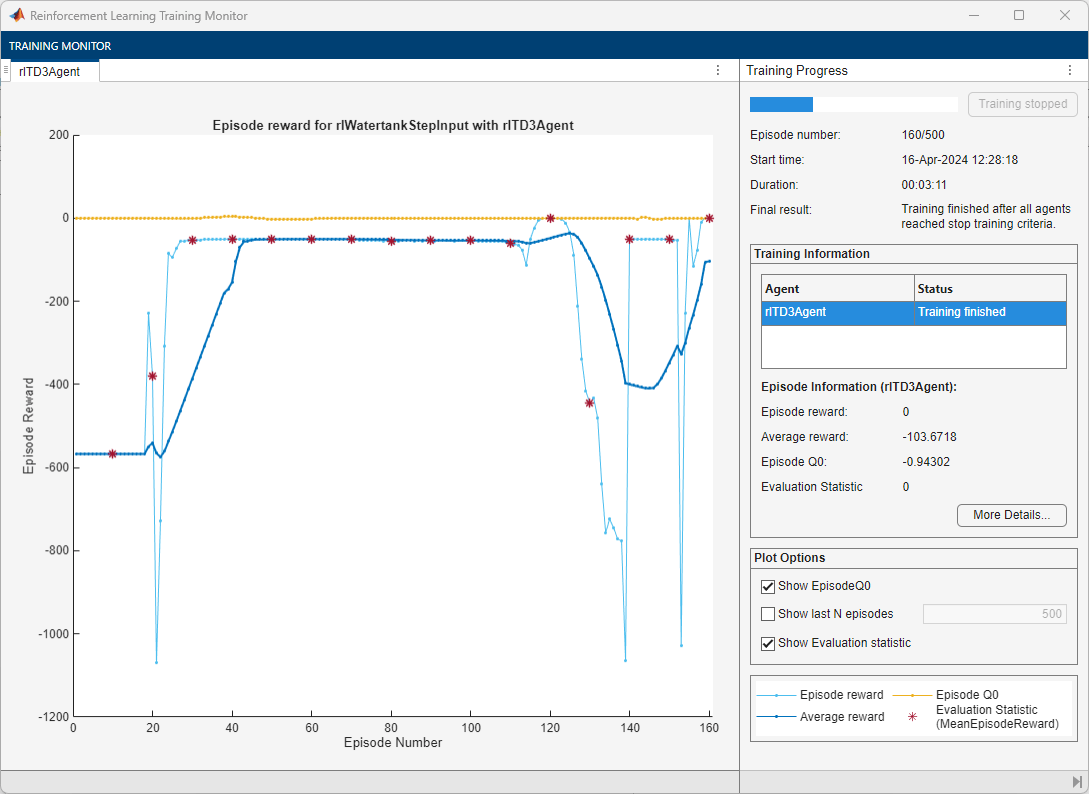The height and width of the screenshot is (794, 1089).
Task: Click the training progress bar
Action: click(x=853, y=104)
